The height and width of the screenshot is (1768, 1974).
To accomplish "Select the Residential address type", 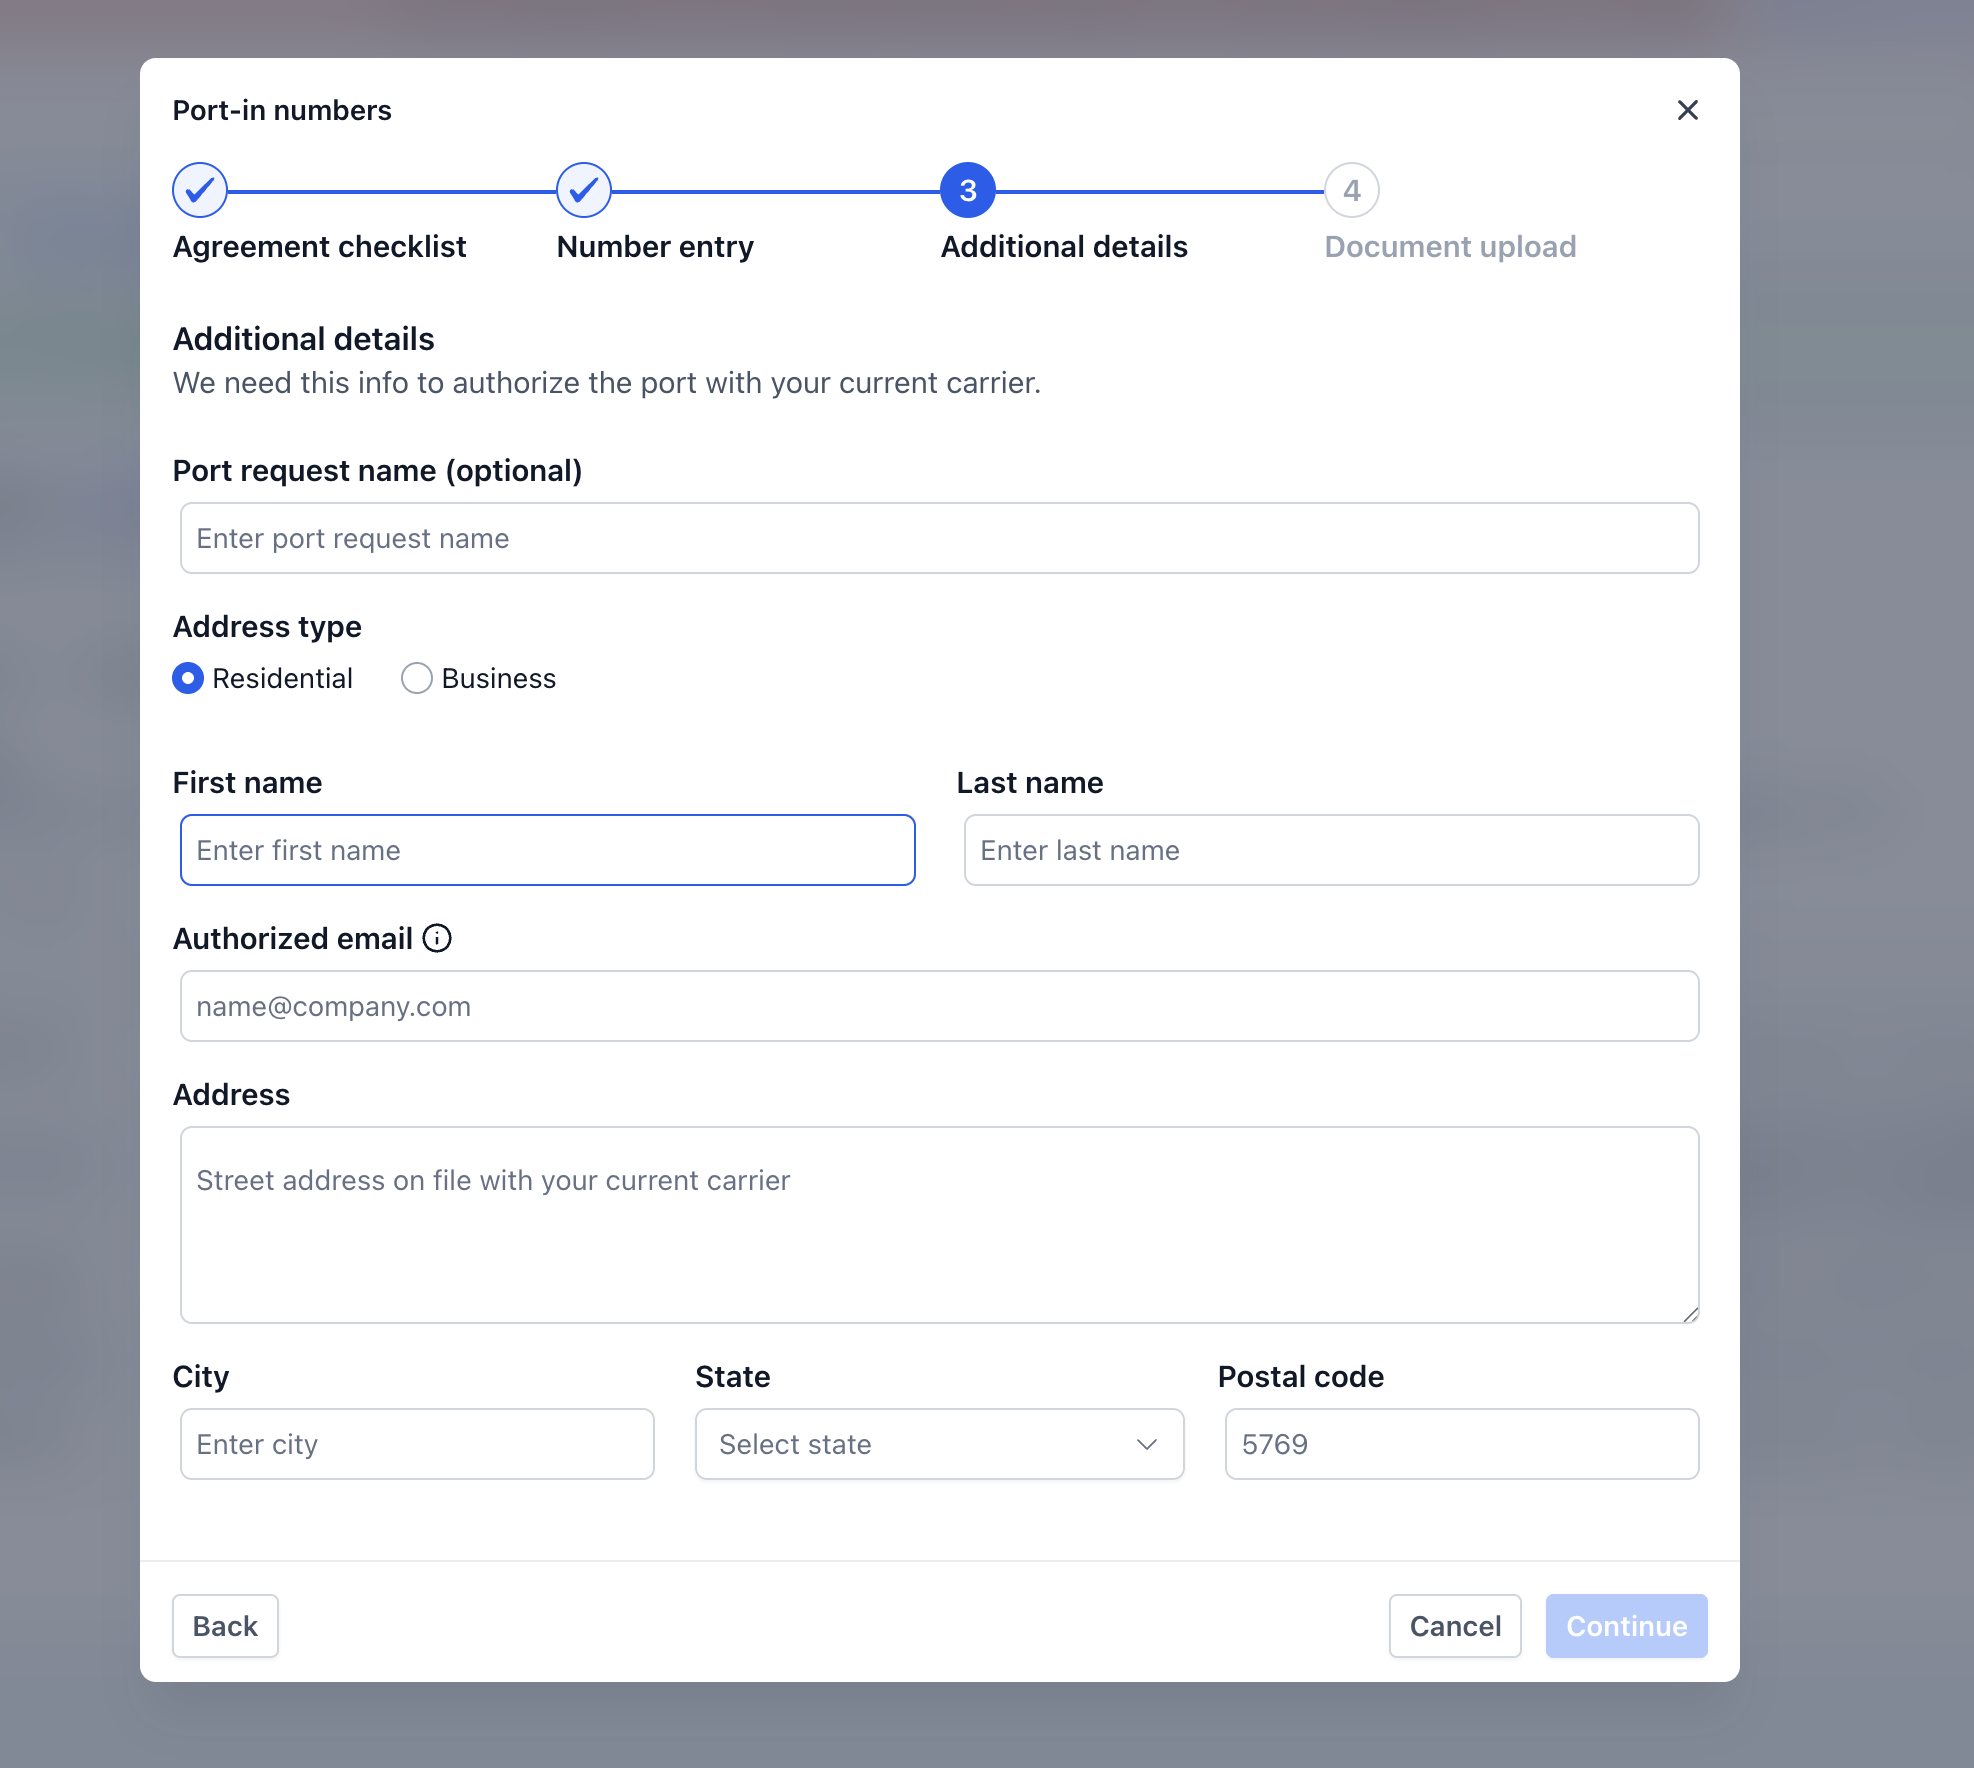I will [x=188, y=678].
